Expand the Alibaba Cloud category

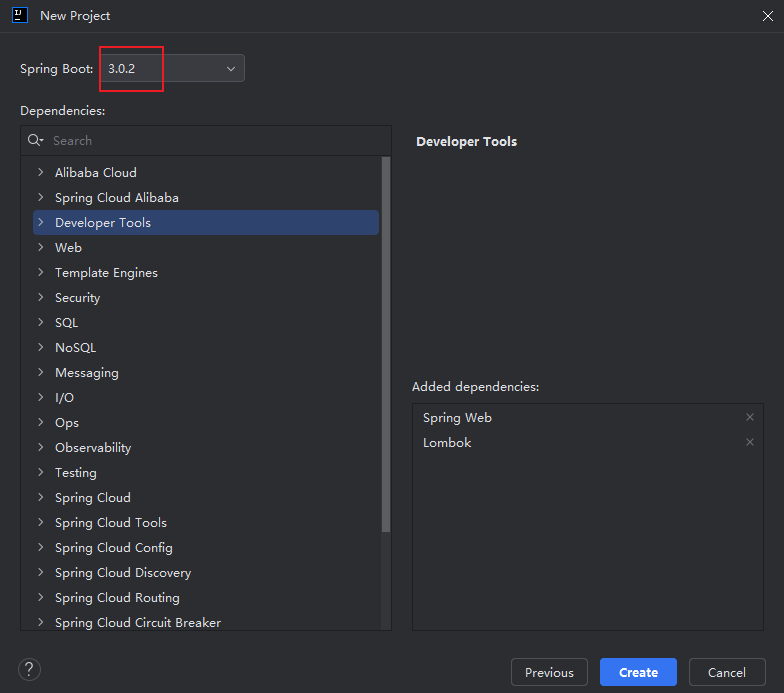(x=41, y=172)
